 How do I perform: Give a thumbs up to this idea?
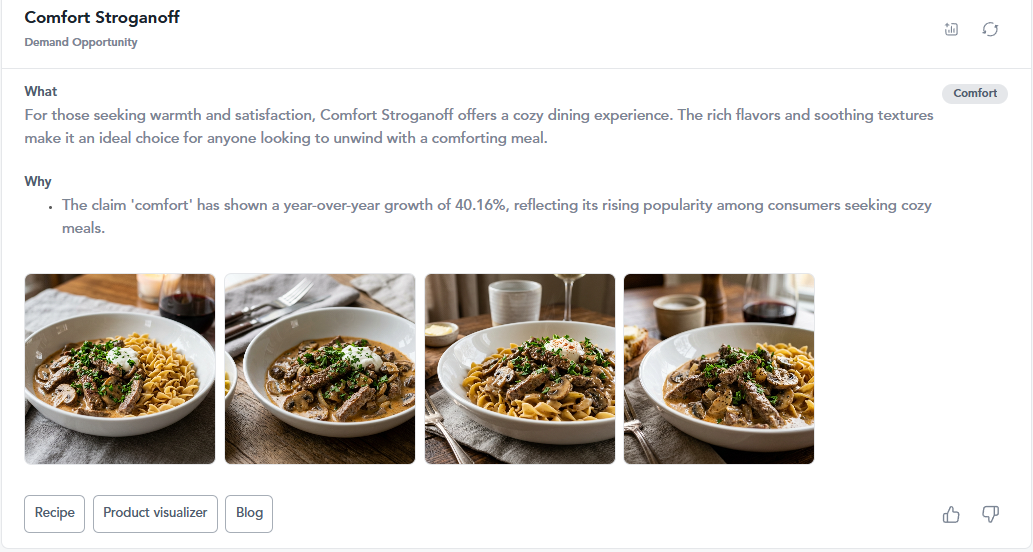951,514
